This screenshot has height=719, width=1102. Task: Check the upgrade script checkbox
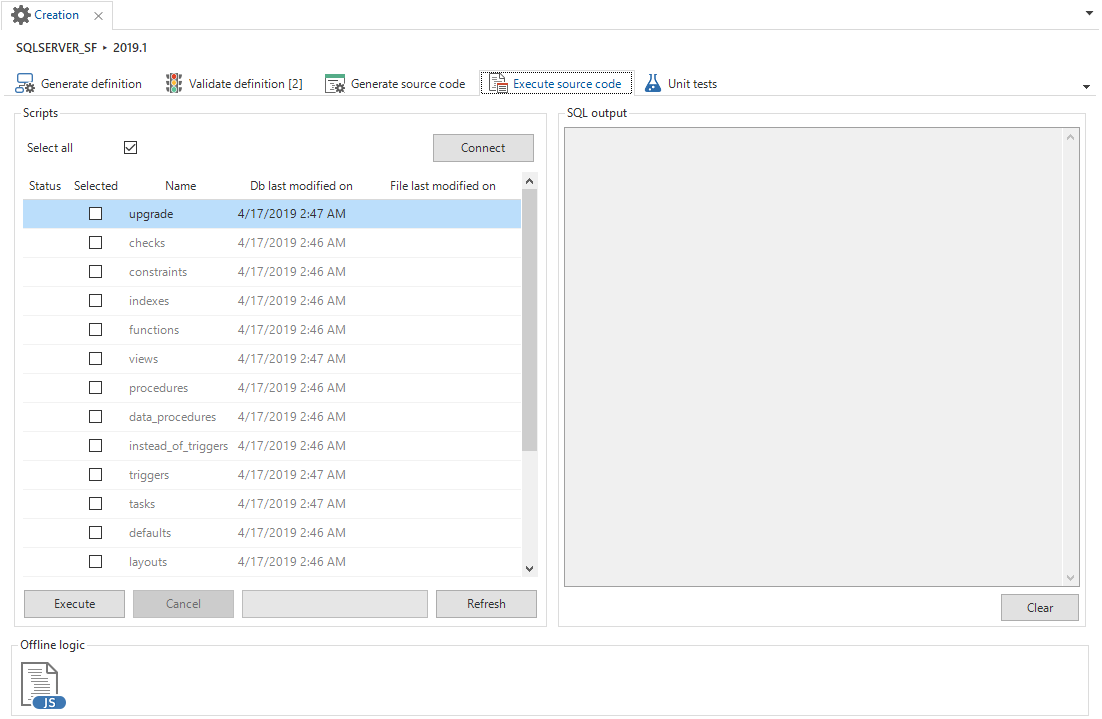click(96, 214)
